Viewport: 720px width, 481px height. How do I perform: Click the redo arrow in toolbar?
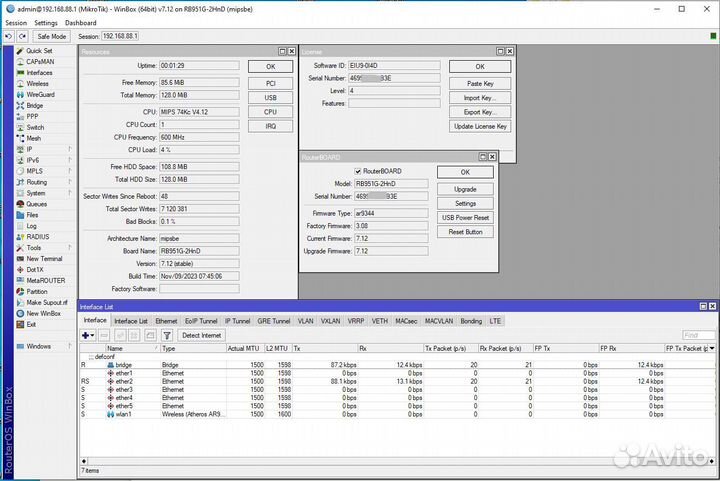[x=22, y=36]
